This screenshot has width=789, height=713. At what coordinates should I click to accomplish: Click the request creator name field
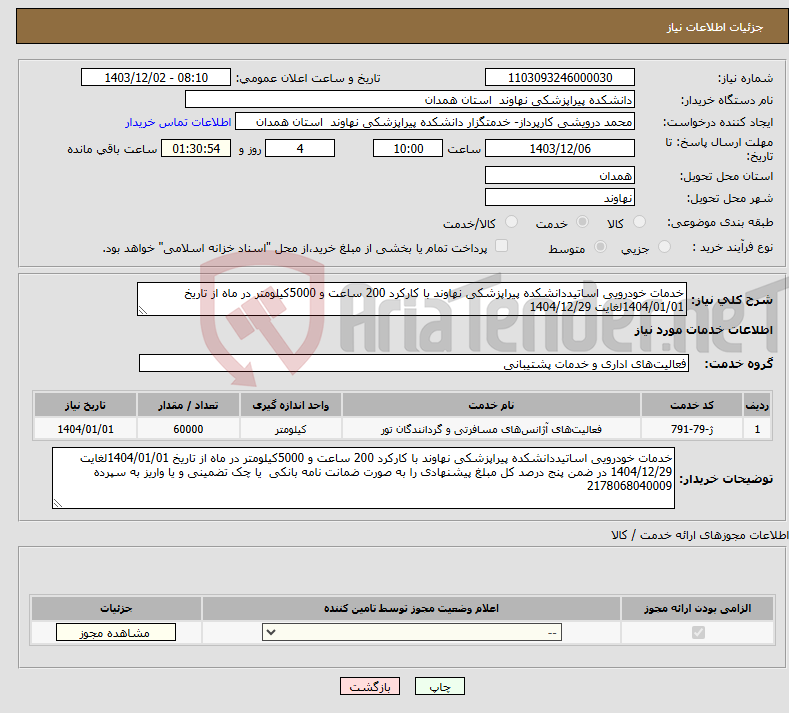click(435, 122)
